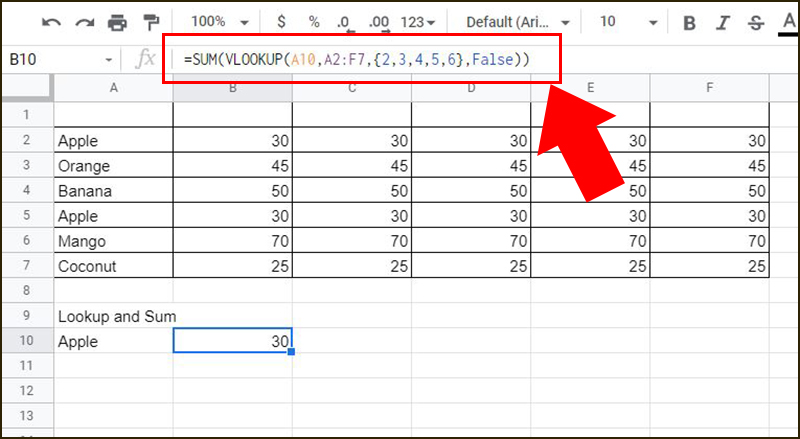Screen dimensions: 800x439
Task: Select row 2 header
Action: coord(28,140)
